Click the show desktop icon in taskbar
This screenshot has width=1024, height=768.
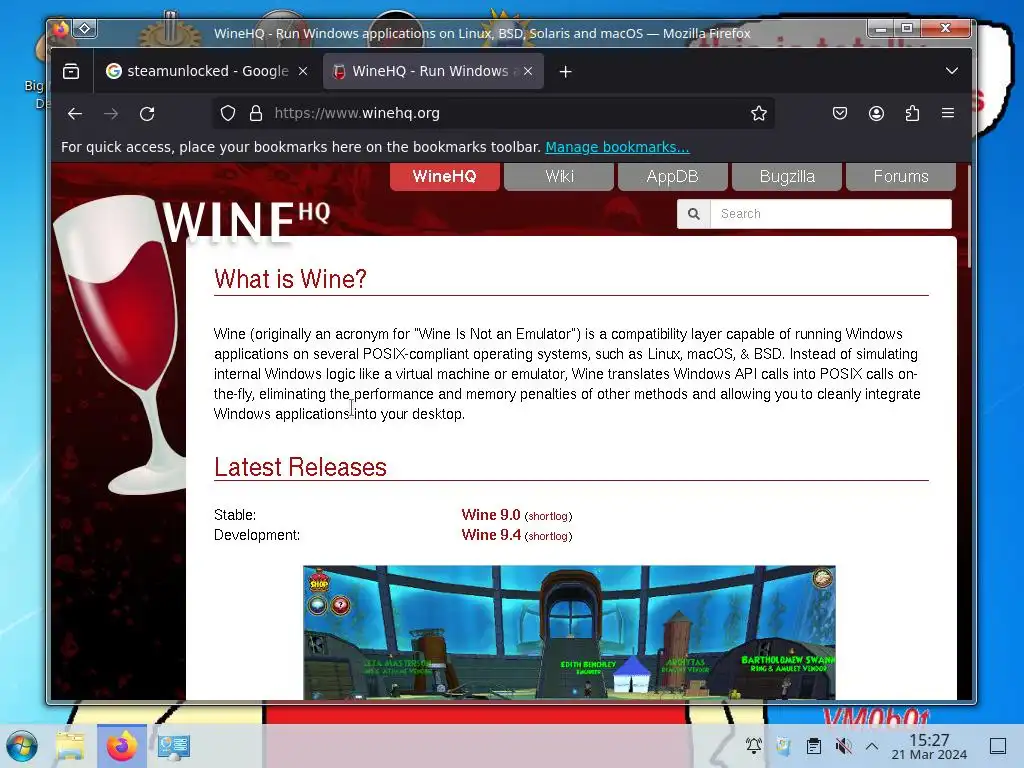tap(998, 746)
